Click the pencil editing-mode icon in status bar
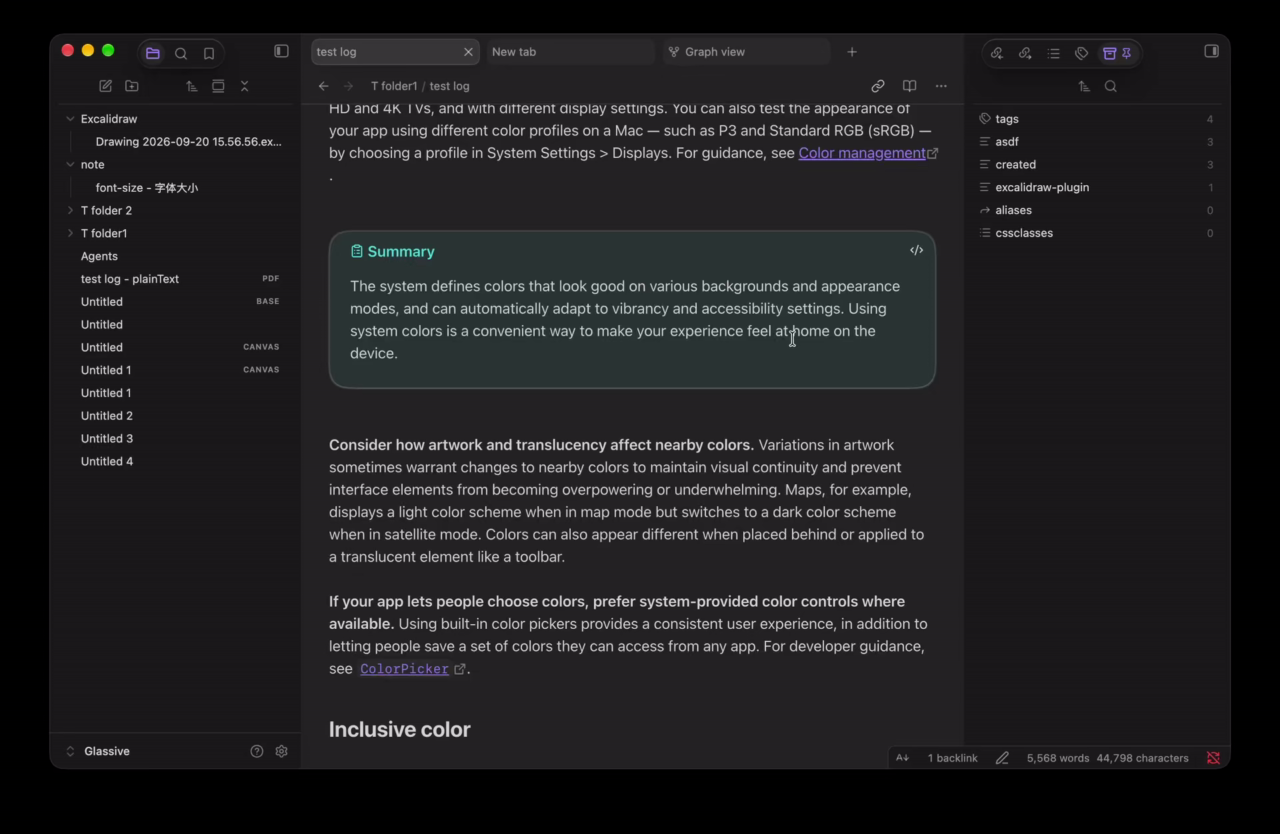Screen dimensions: 1280x834 tap(1002, 758)
